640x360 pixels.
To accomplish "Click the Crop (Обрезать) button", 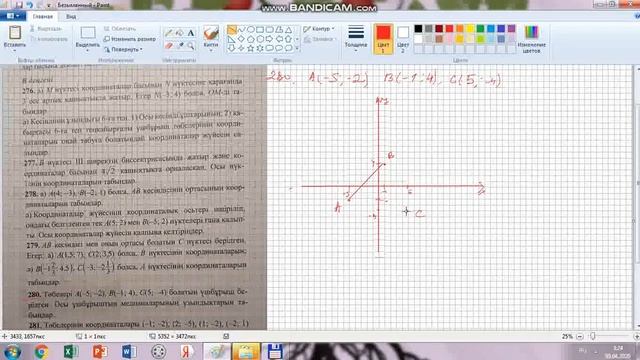I will (x=120, y=29).
